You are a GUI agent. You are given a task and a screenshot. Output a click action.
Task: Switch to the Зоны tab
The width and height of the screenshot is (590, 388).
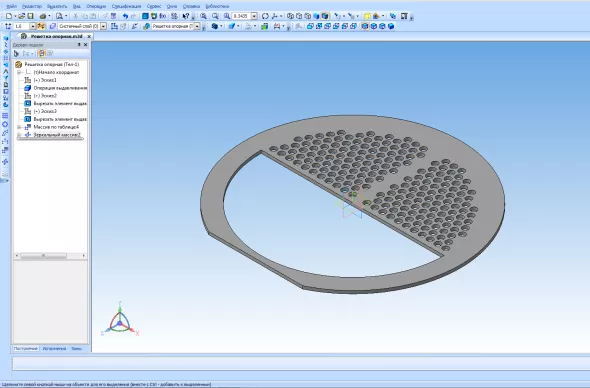coord(76,348)
